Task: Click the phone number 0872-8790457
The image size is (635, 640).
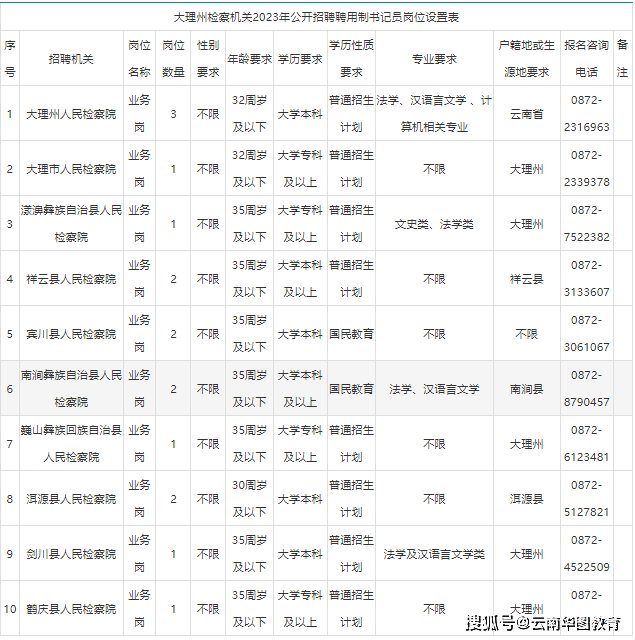Action: [586, 389]
